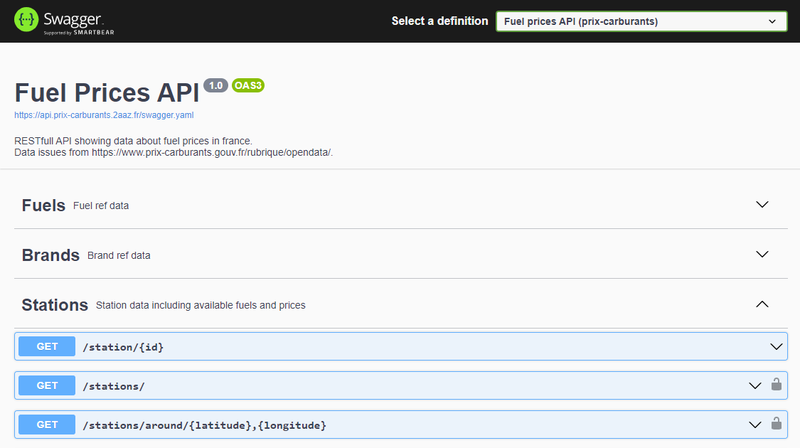Expand the /station/{id} endpoint arrow

(x=775, y=346)
